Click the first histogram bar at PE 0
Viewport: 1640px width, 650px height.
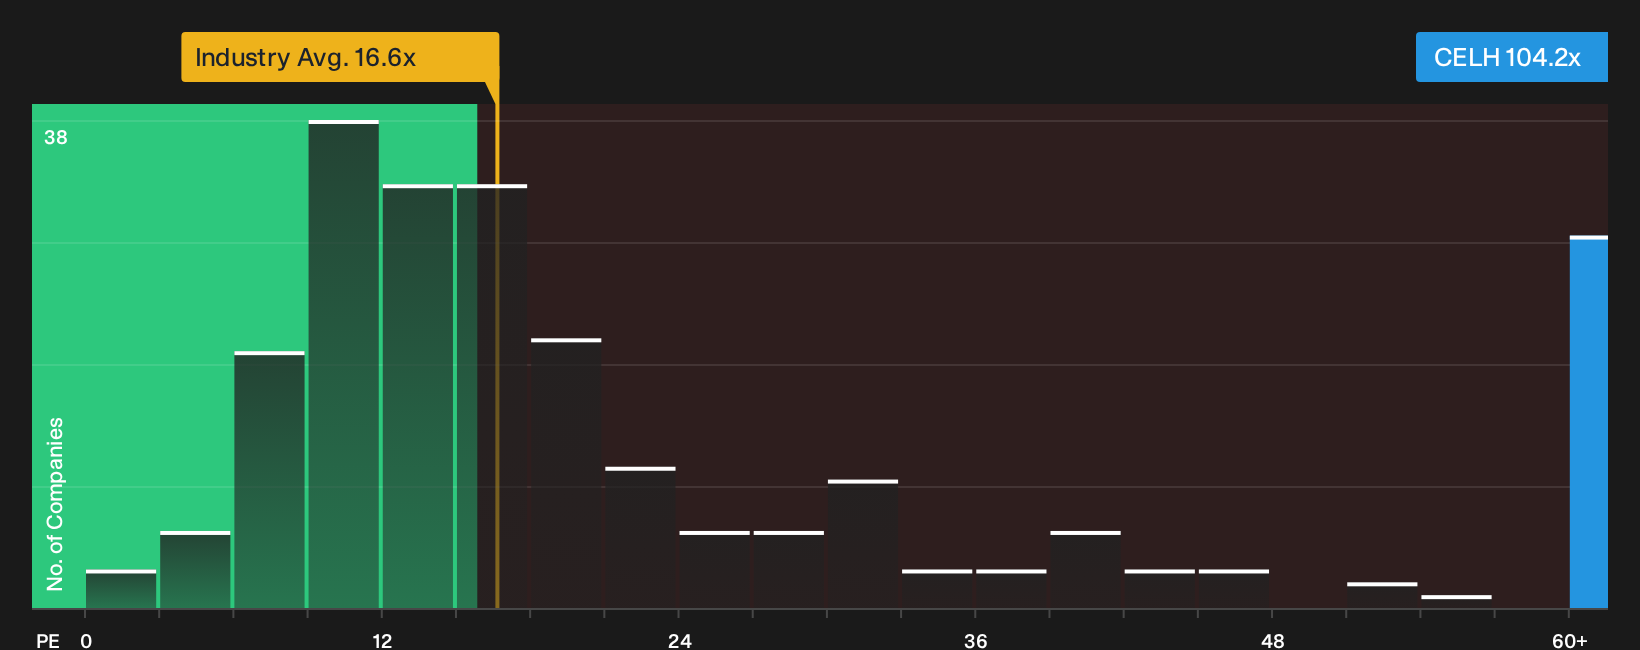121,589
